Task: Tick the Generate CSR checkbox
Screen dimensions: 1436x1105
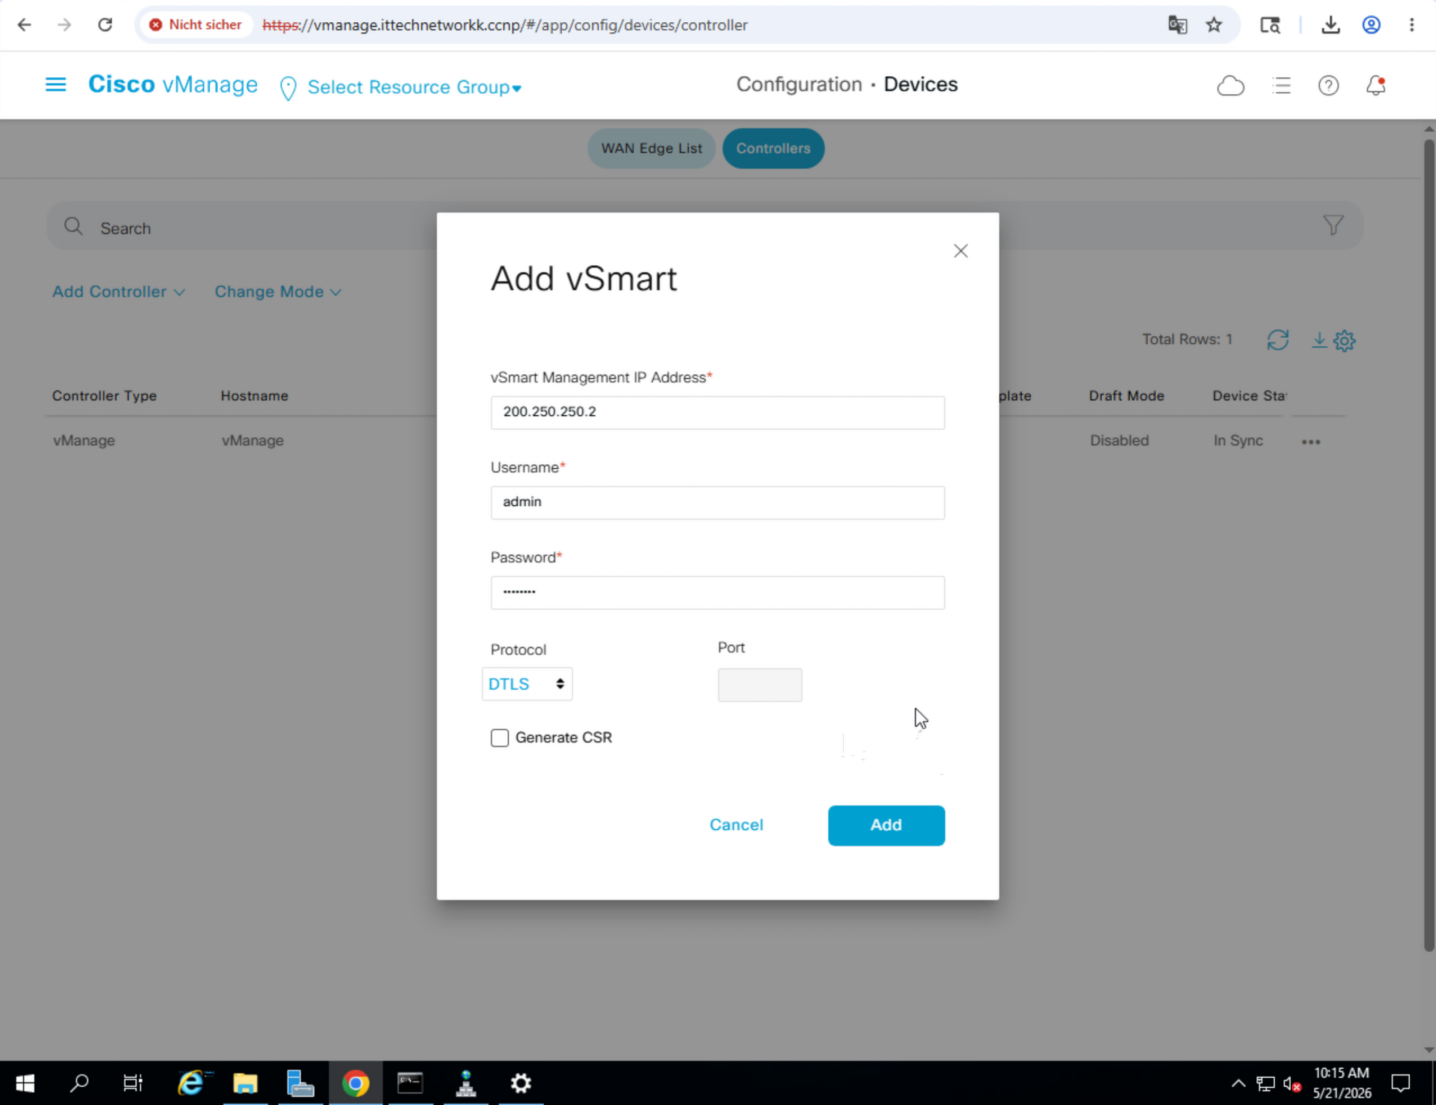Action: coord(500,738)
